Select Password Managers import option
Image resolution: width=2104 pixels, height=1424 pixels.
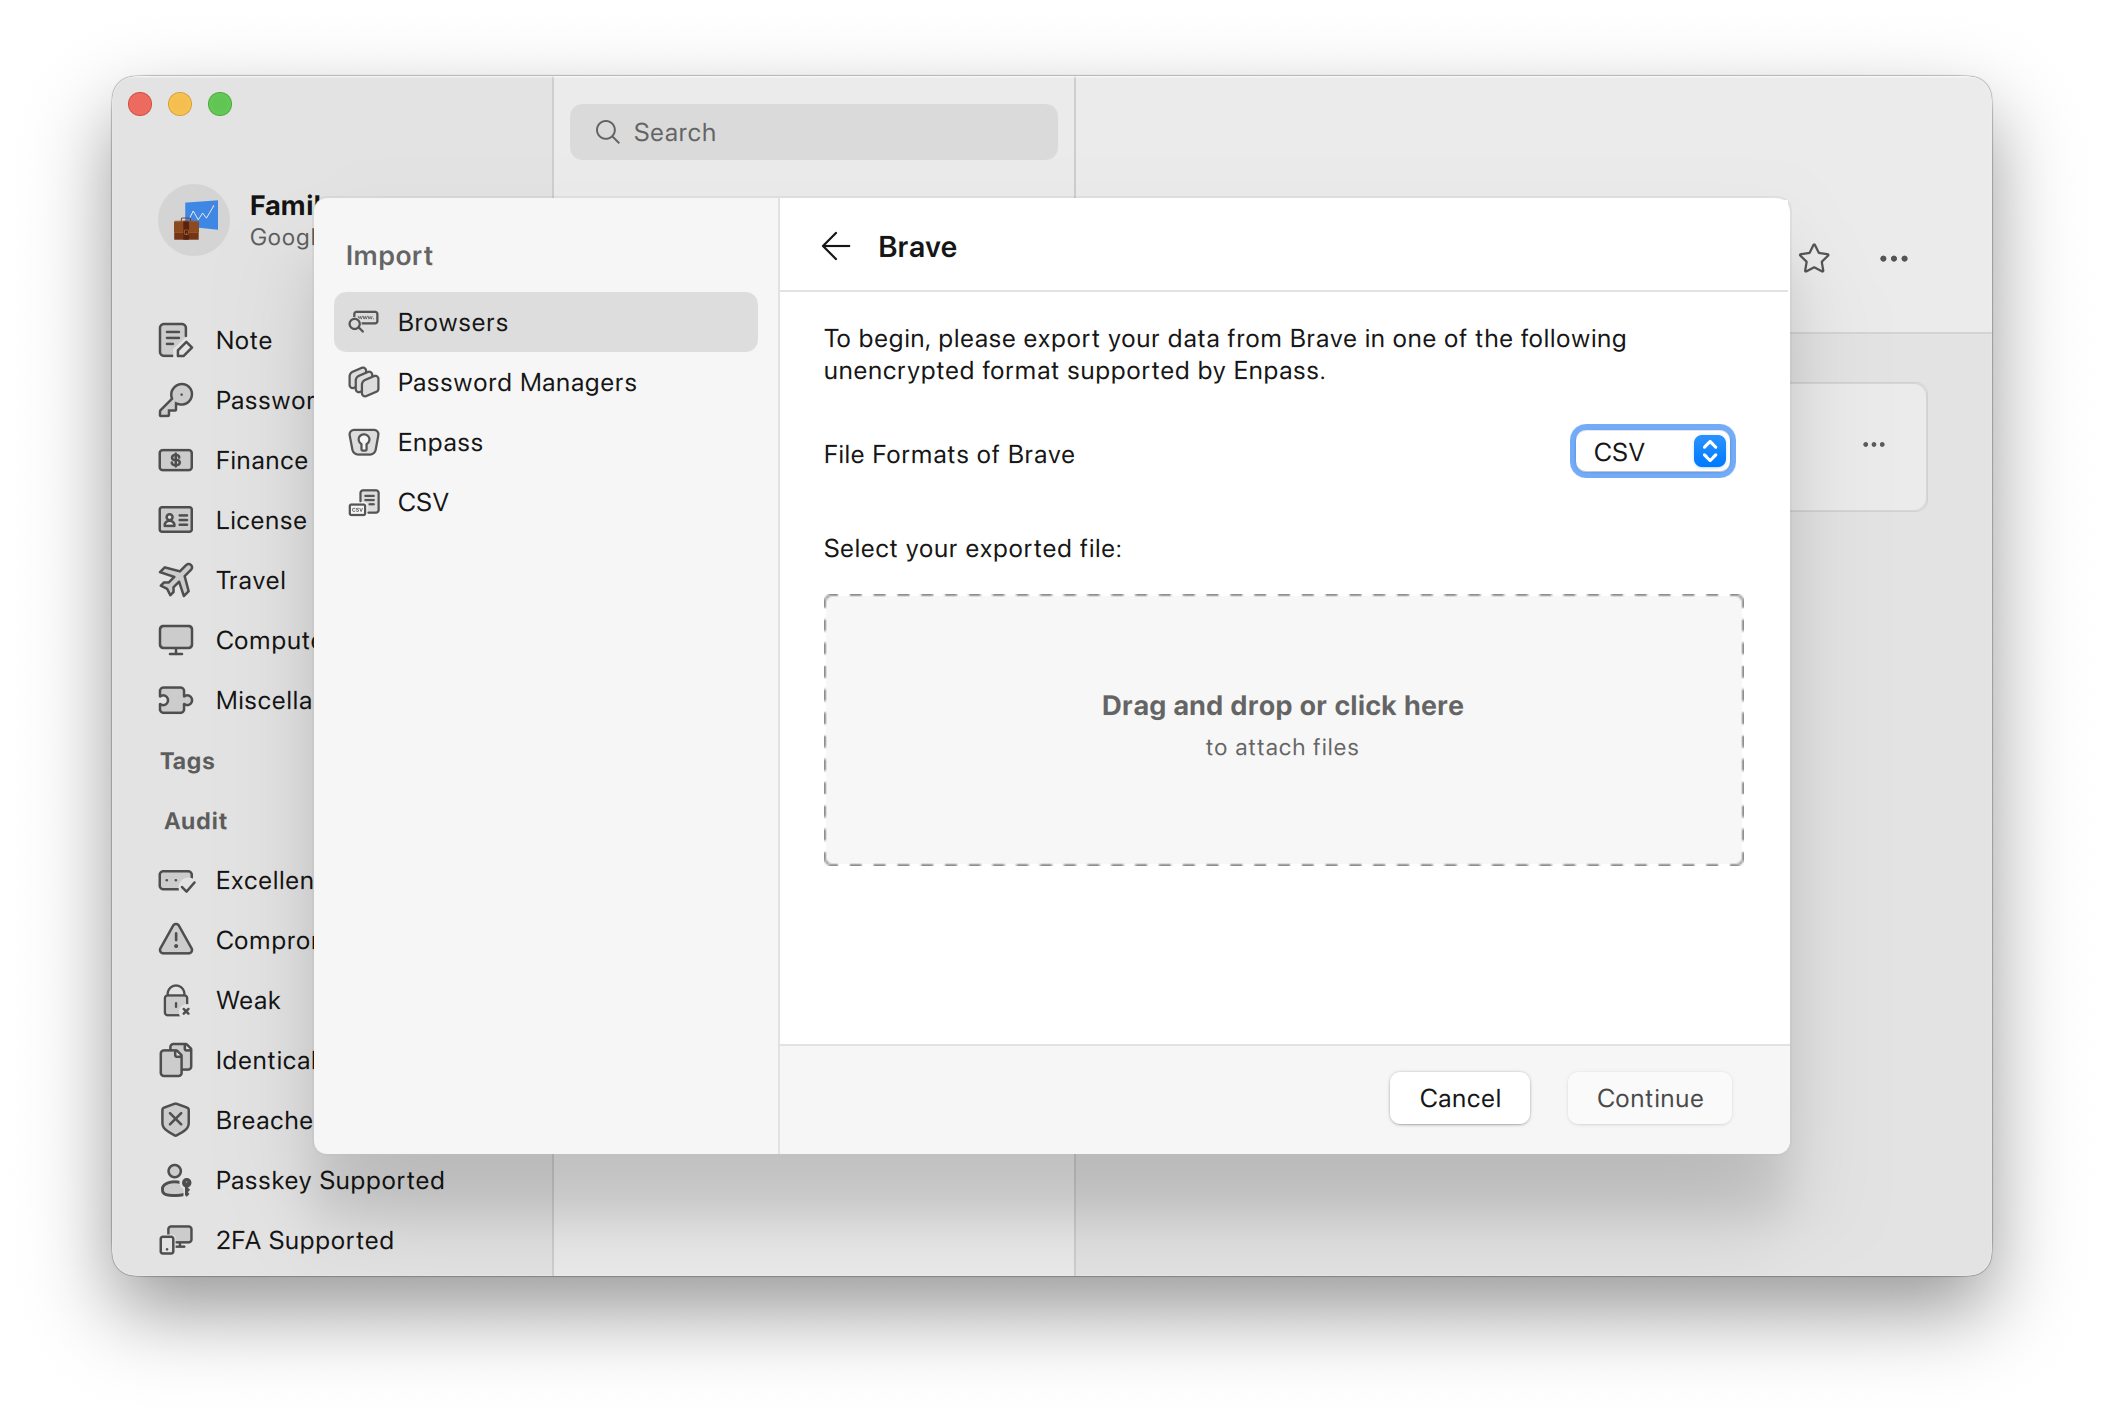[x=546, y=382]
